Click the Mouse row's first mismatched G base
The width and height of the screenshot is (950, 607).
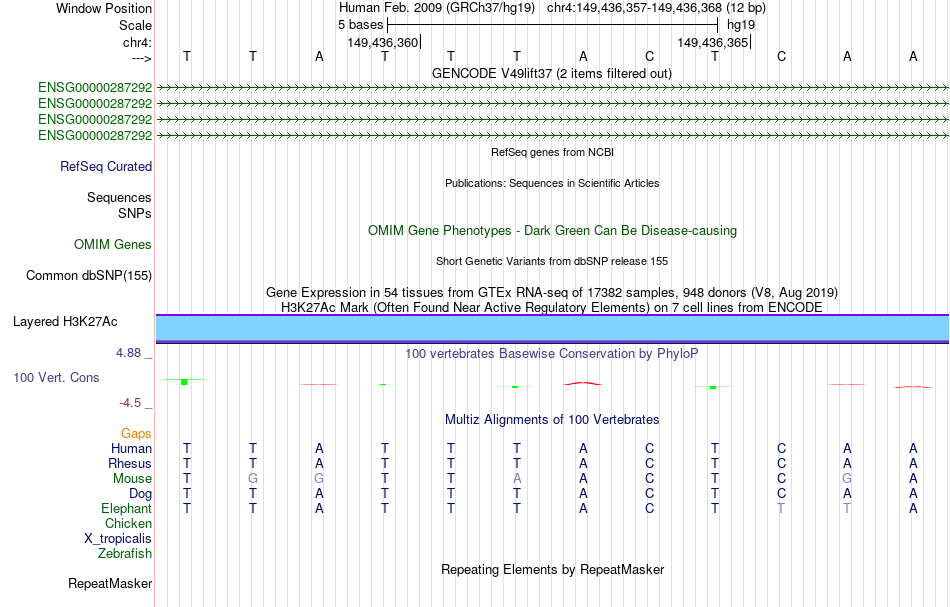(x=253, y=479)
